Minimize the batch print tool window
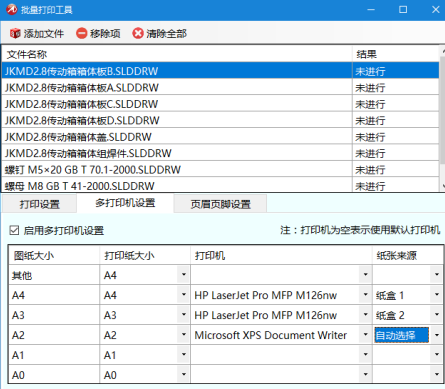This screenshot has height=389, width=445. (x=371, y=10)
